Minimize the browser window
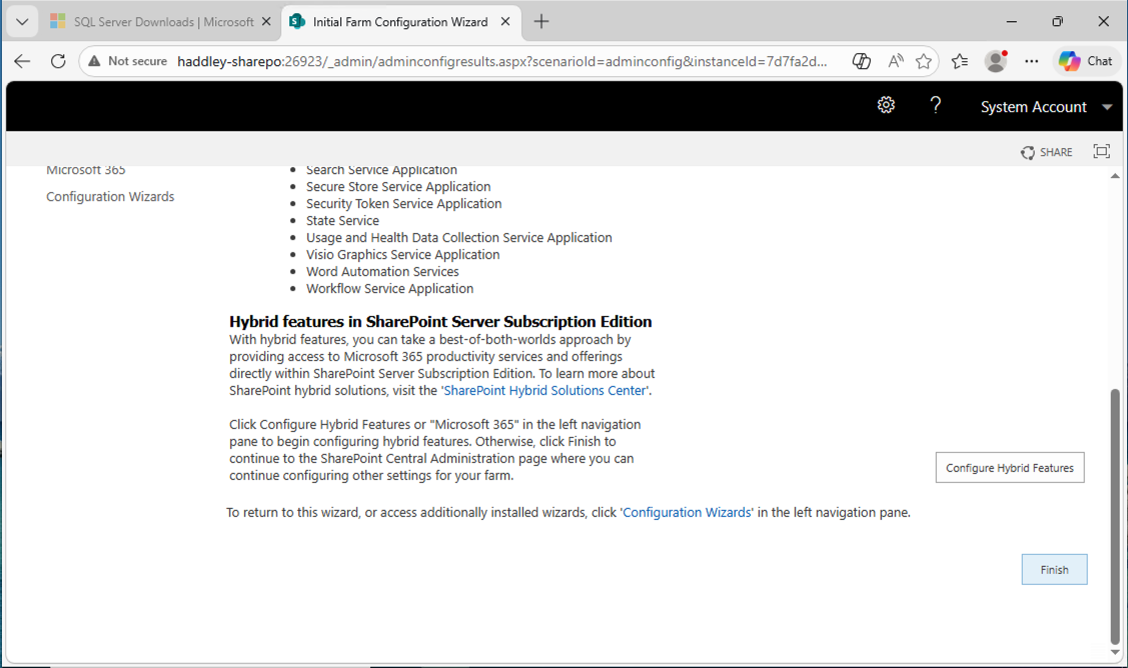The width and height of the screenshot is (1128, 668). click(x=1011, y=22)
